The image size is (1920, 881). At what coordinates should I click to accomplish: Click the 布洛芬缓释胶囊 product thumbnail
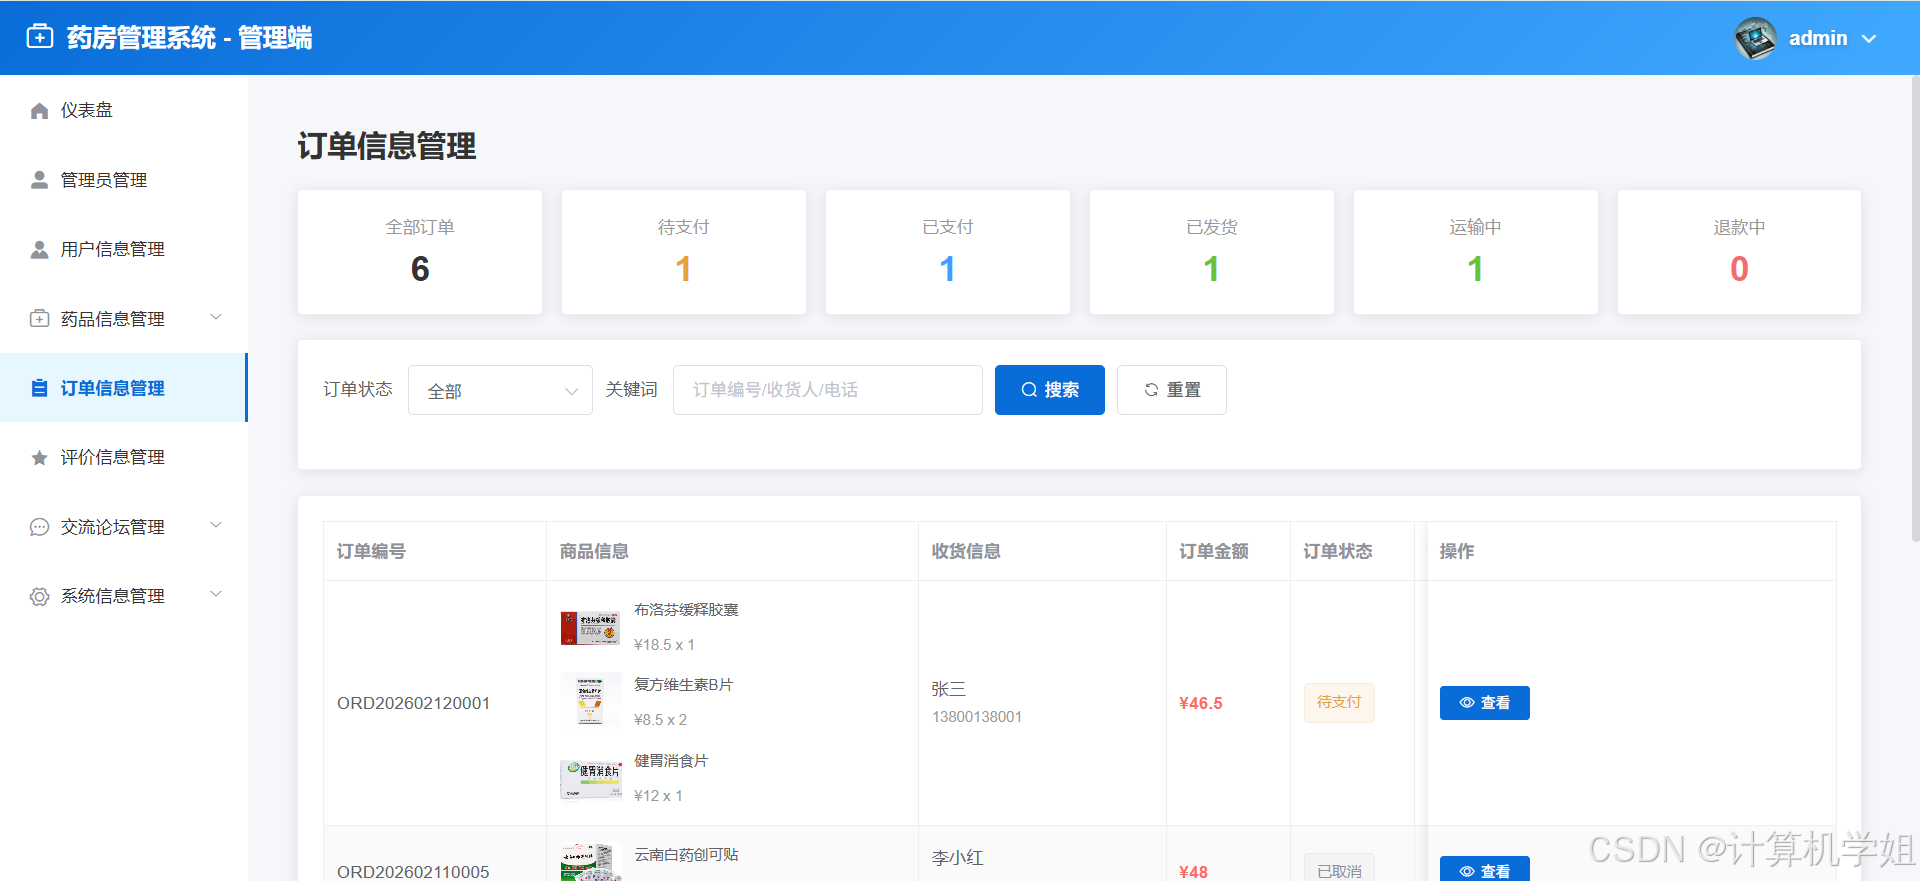click(x=591, y=628)
